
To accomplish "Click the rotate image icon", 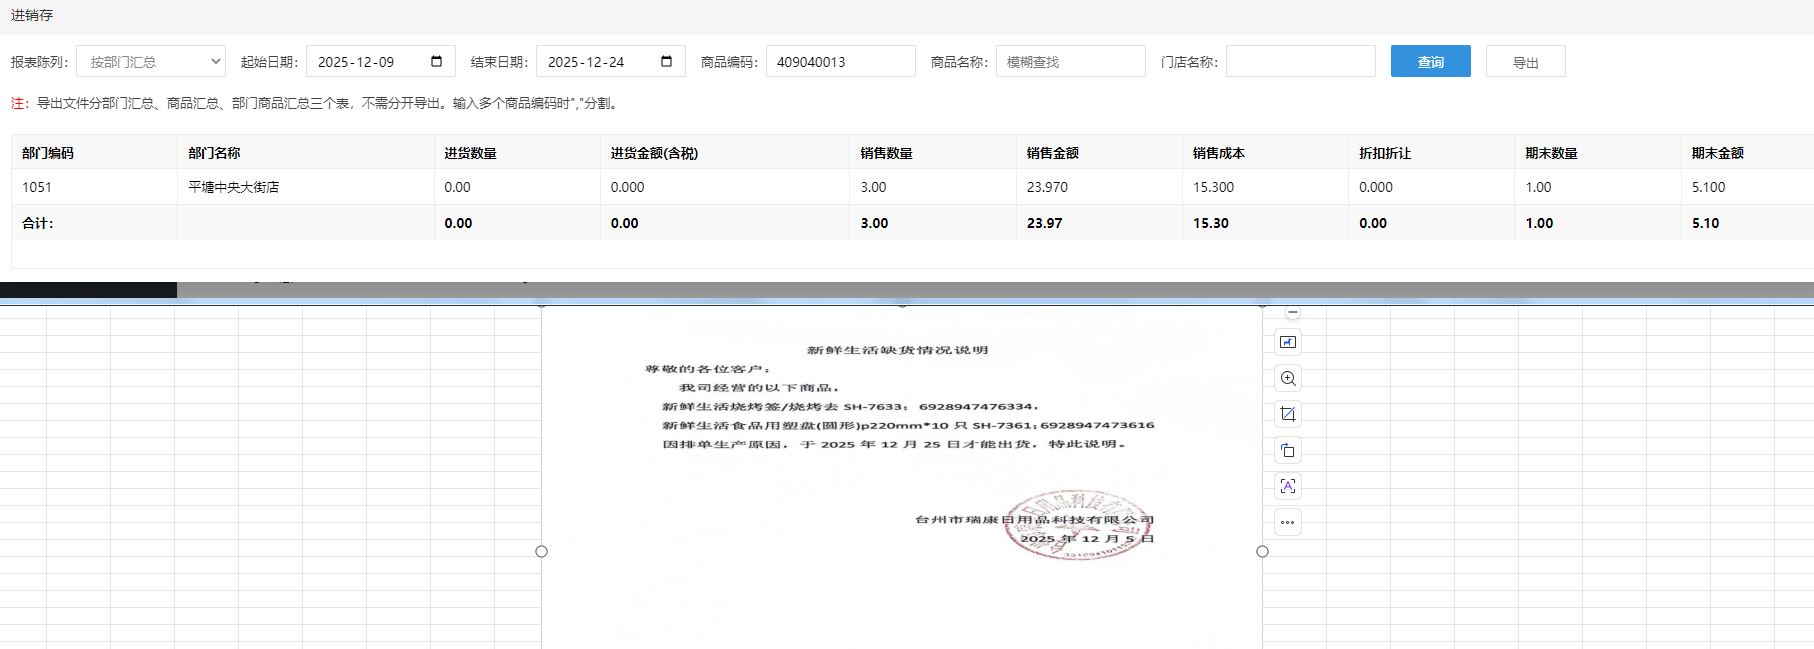I will click(1288, 450).
